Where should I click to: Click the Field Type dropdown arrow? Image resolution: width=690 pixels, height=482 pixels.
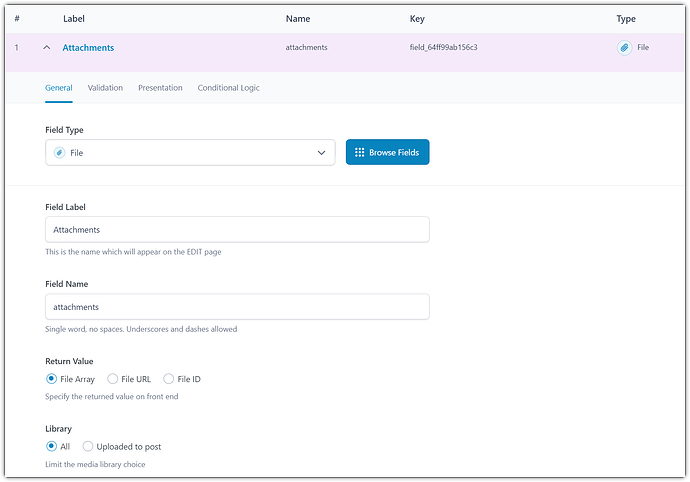point(321,153)
